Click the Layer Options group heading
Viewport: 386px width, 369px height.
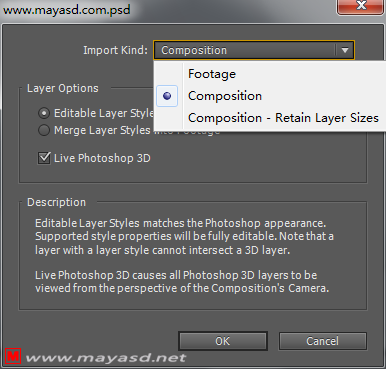63,88
